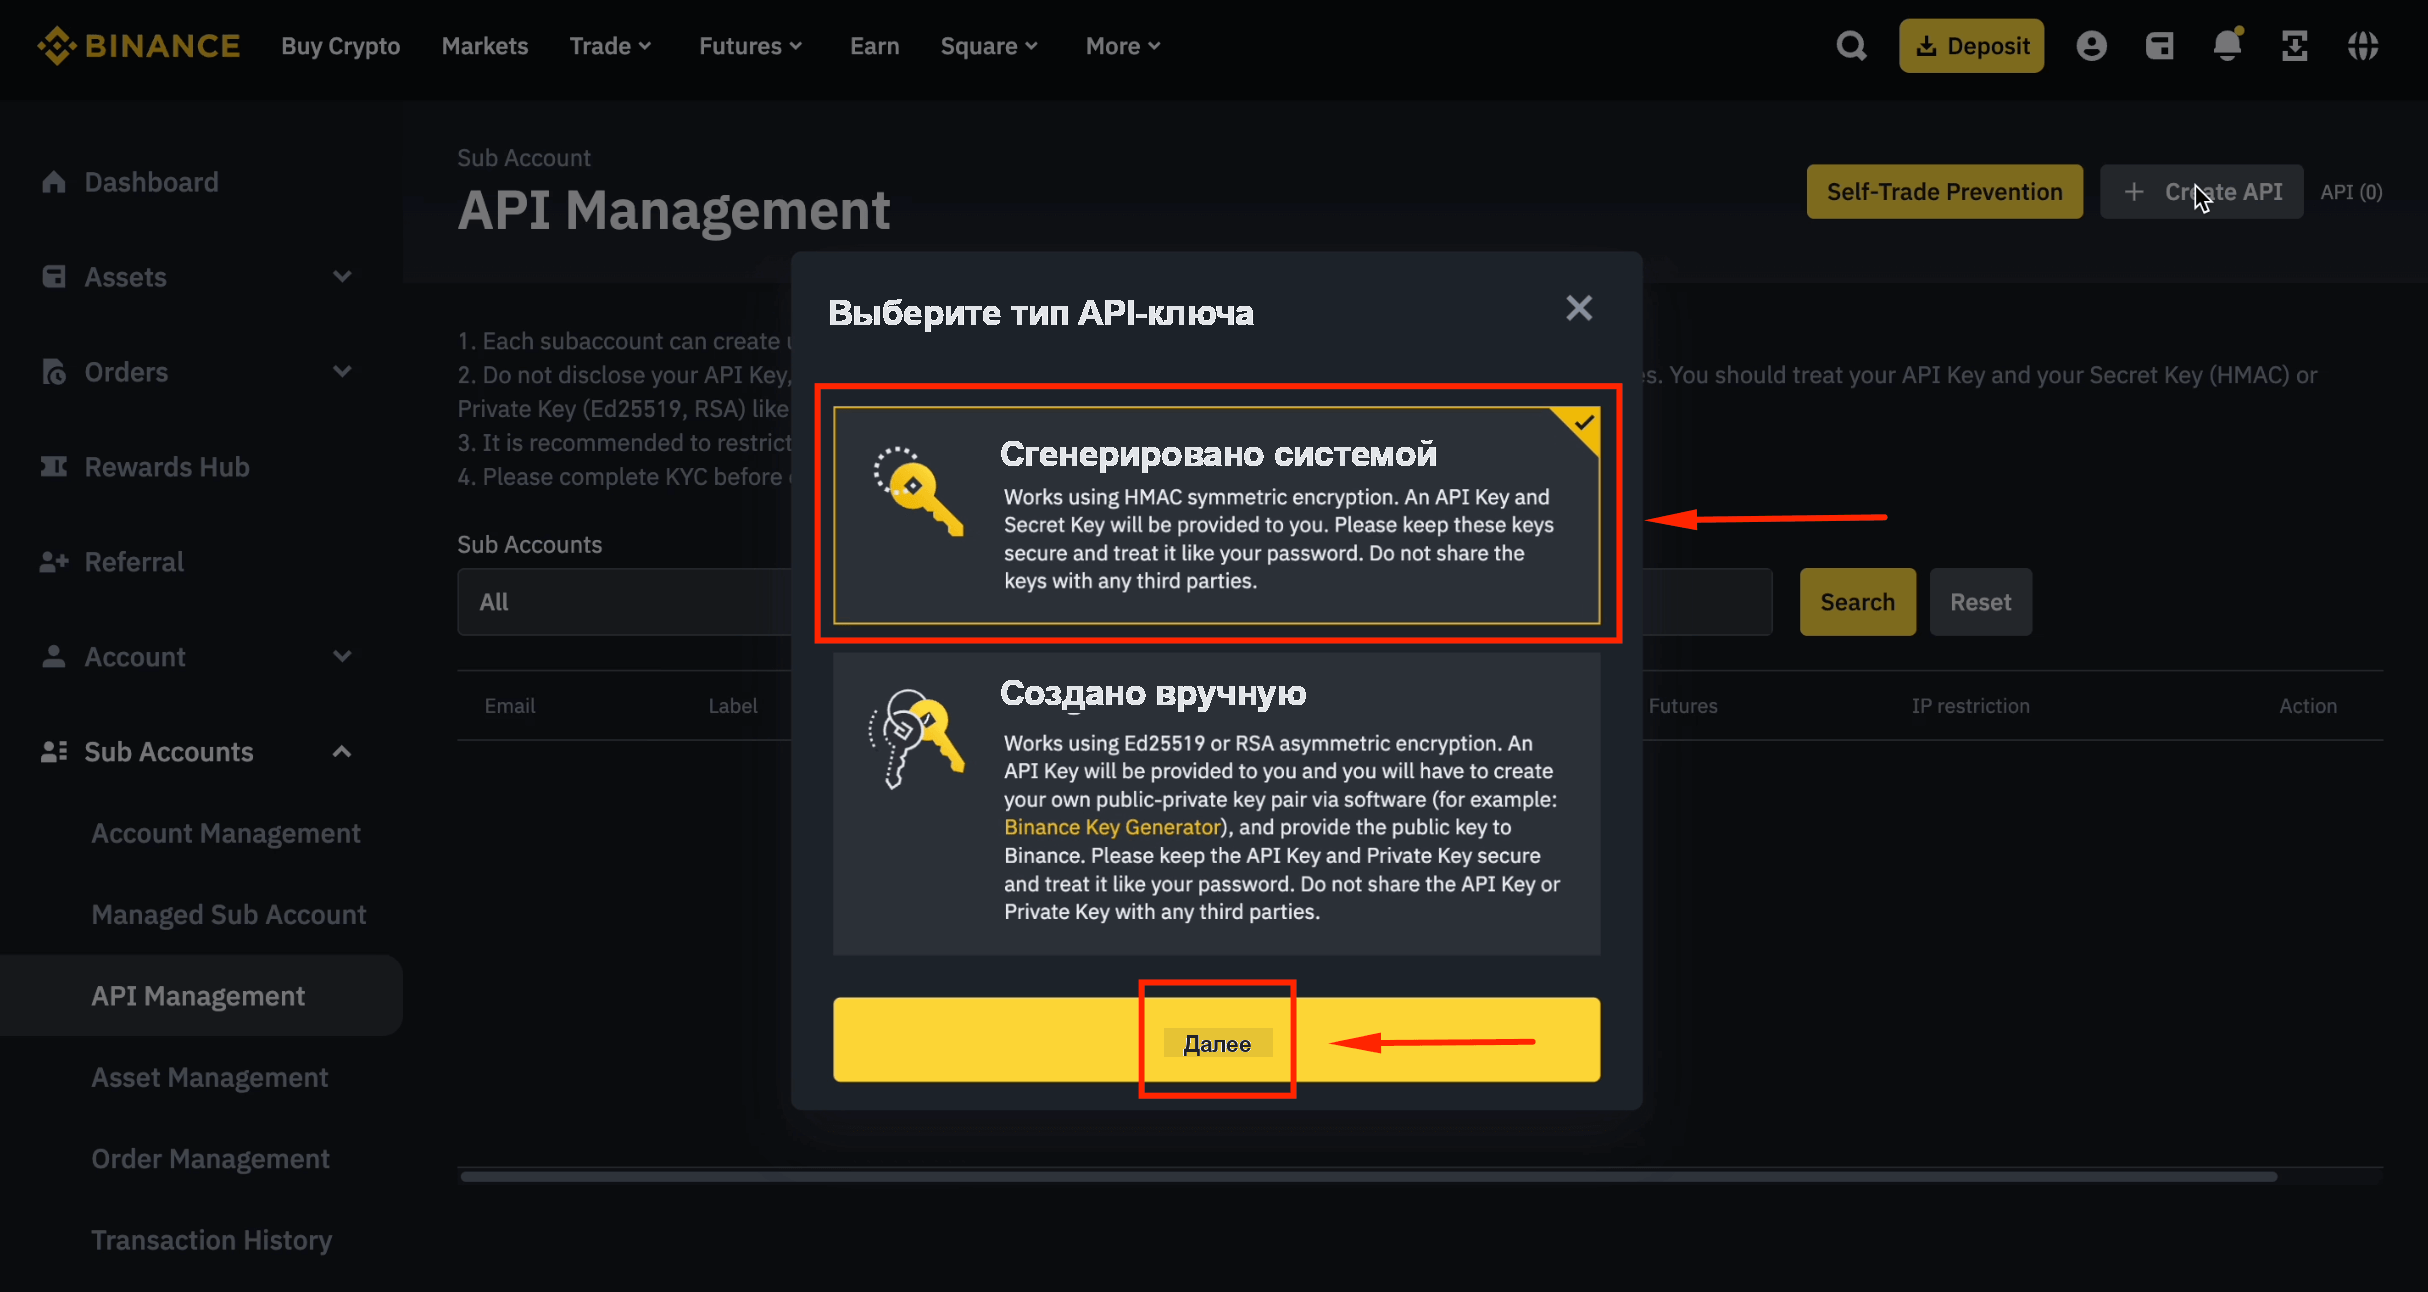Click the Orders icon in sidebar
The image size is (2428, 1292).
[54, 372]
